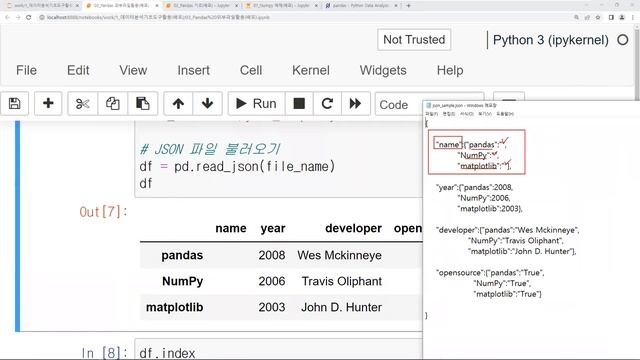Switch to the Numpy Jupyter browser tab
This screenshot has width=640, height=360.
tap(282, 6)
